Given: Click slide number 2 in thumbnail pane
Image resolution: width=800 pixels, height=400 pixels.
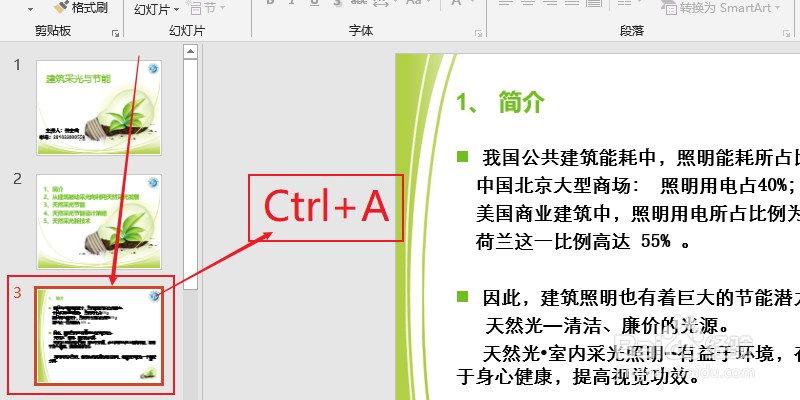Looking at the screenshot, I should (18, 179).
